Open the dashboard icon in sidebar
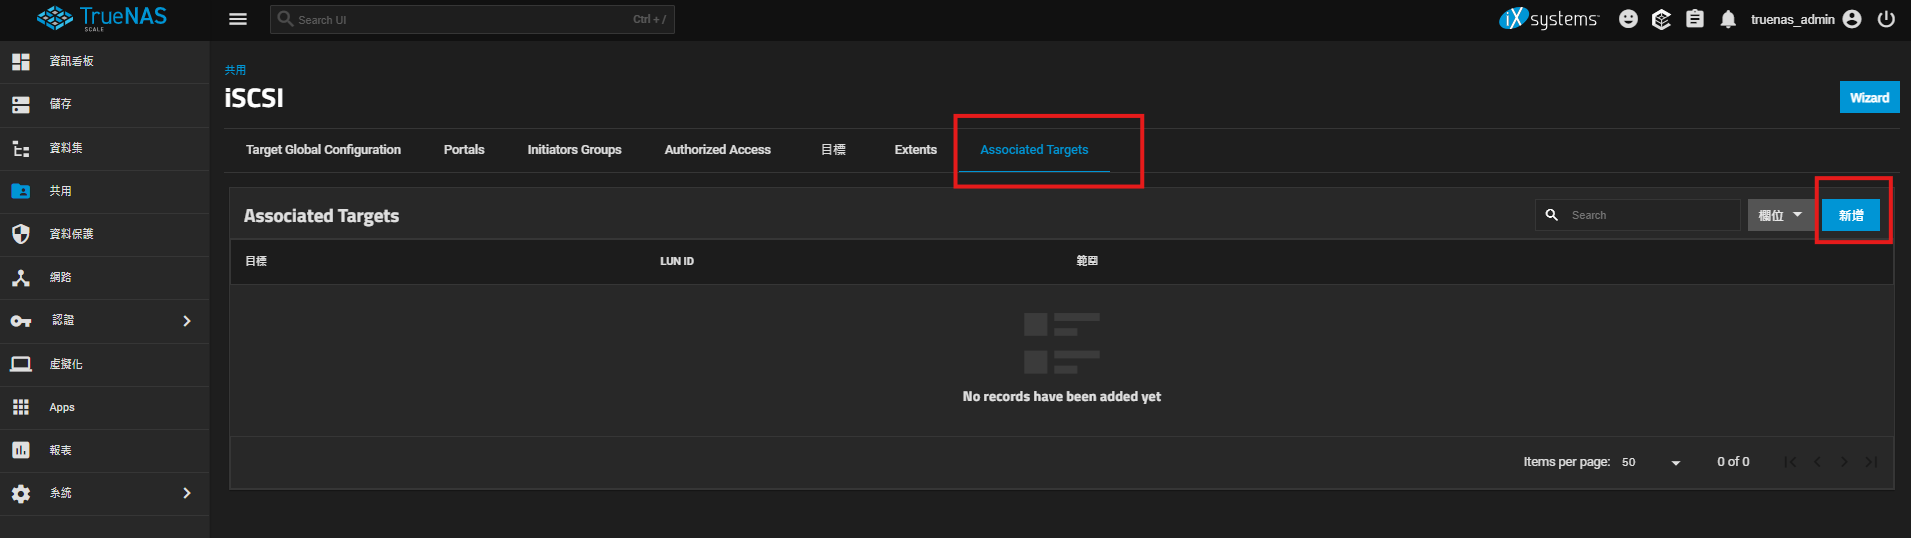This screenshot has height=538, width=1911. click(21, 62)
